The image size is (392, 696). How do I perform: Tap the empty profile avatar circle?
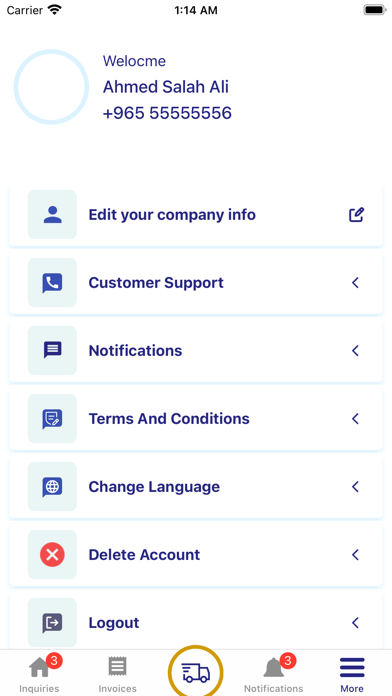coord(51,87)
